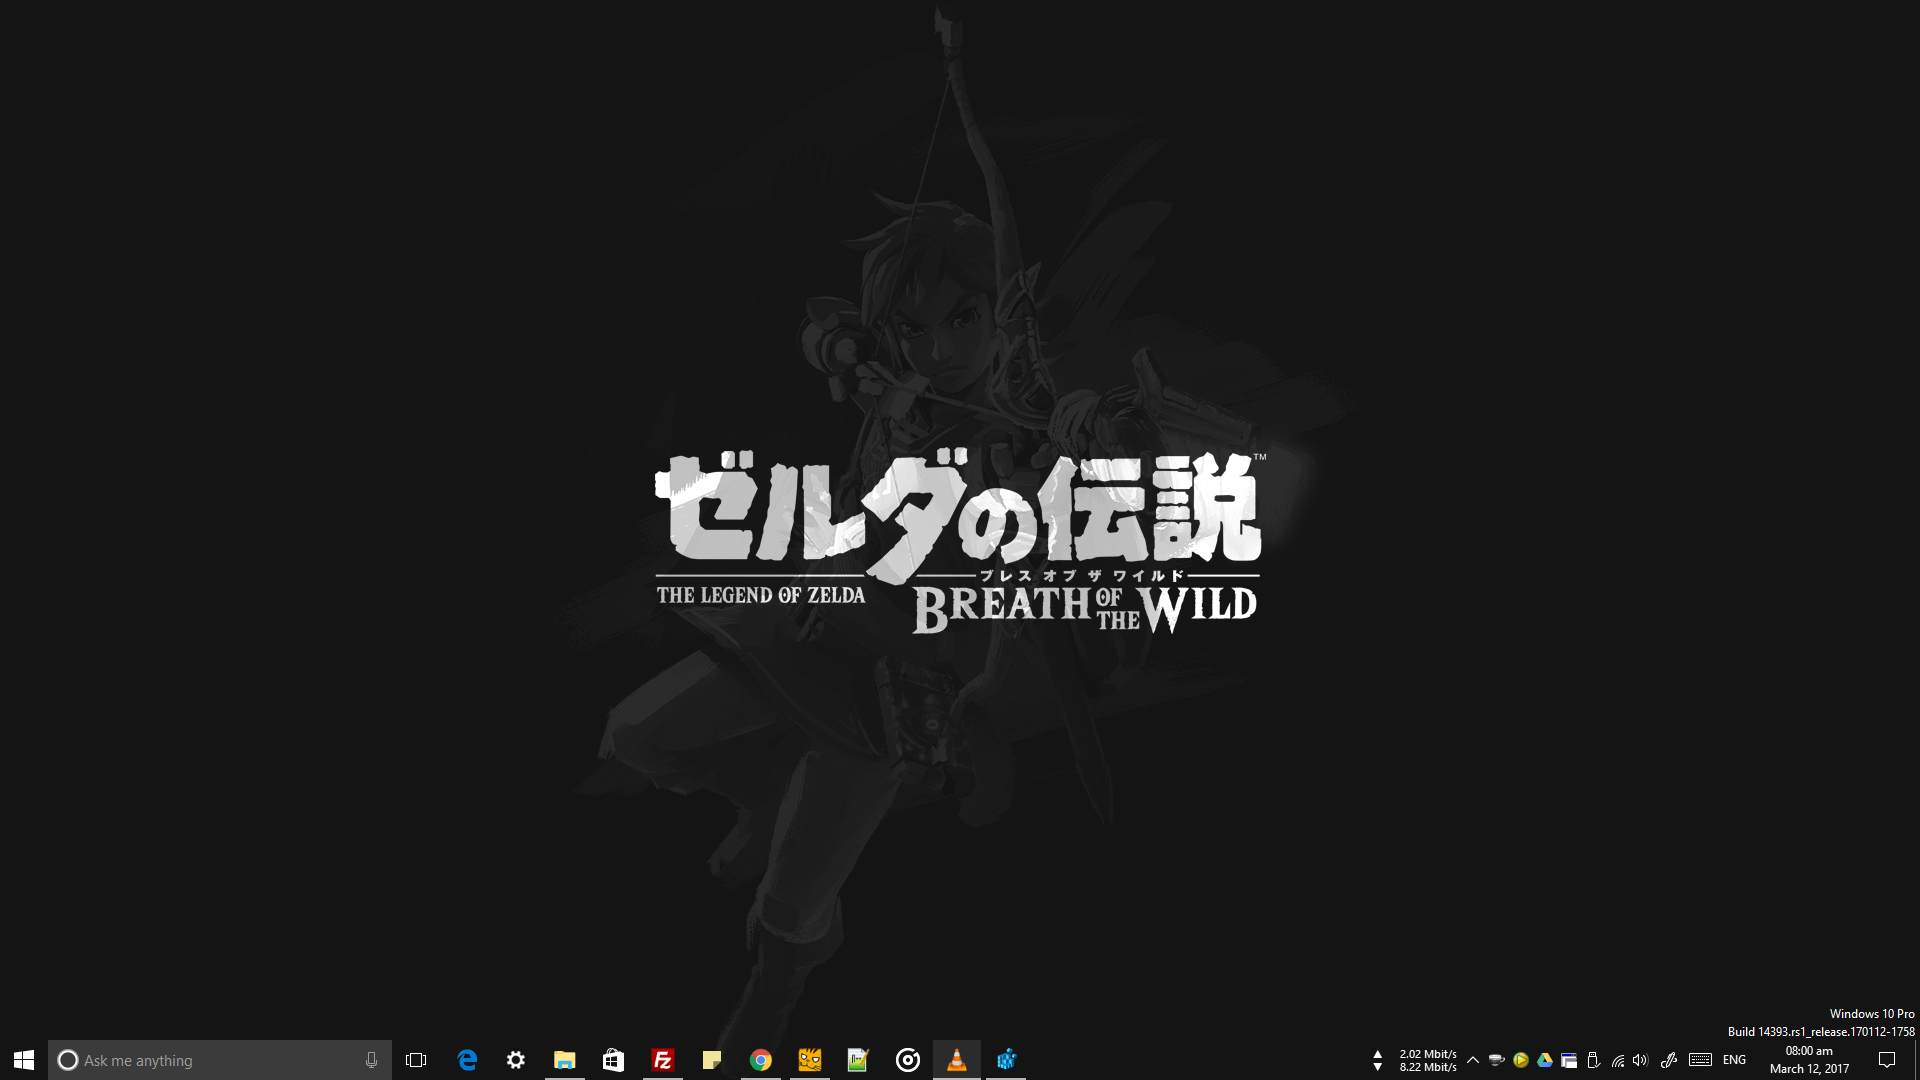The width and height of the screenshot is (1920, 1080).
Task: Click the coffee-cup tray icon
Action: point(1496,1060)
